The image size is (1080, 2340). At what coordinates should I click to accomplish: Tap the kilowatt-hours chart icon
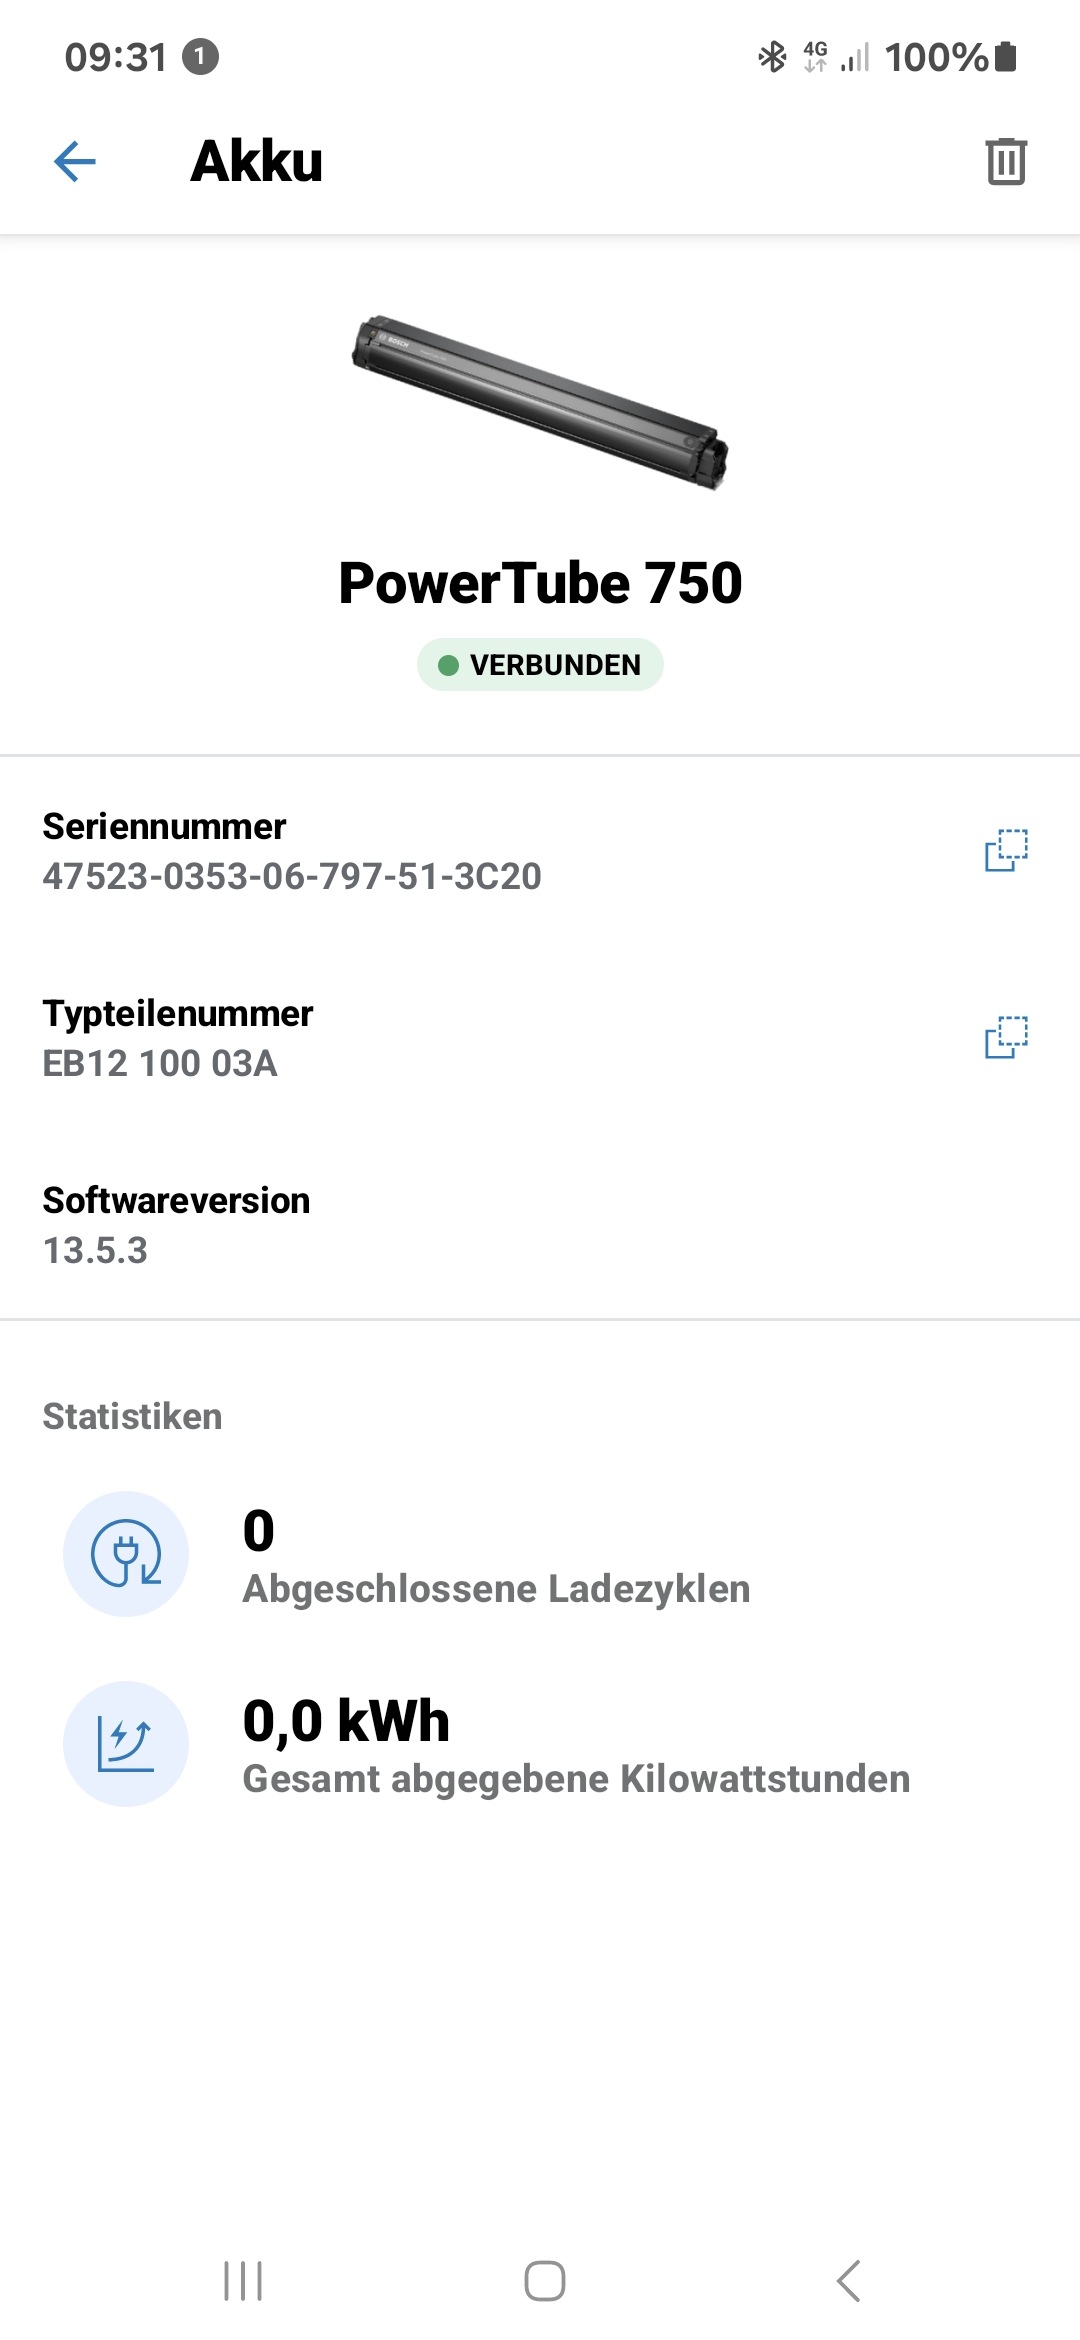click(126, 1744)
